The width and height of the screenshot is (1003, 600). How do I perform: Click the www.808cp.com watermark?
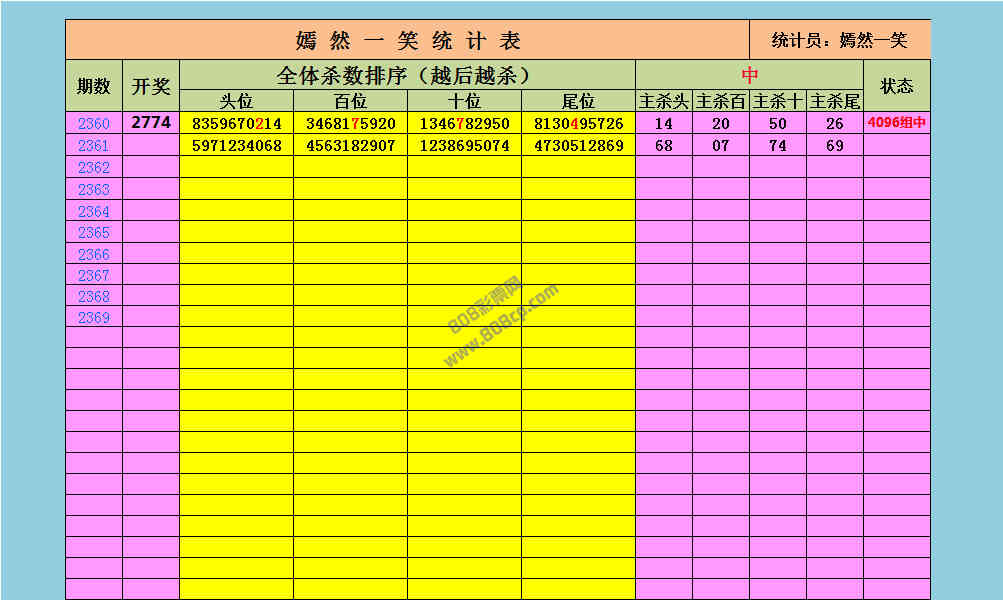(x=500, y=325)
